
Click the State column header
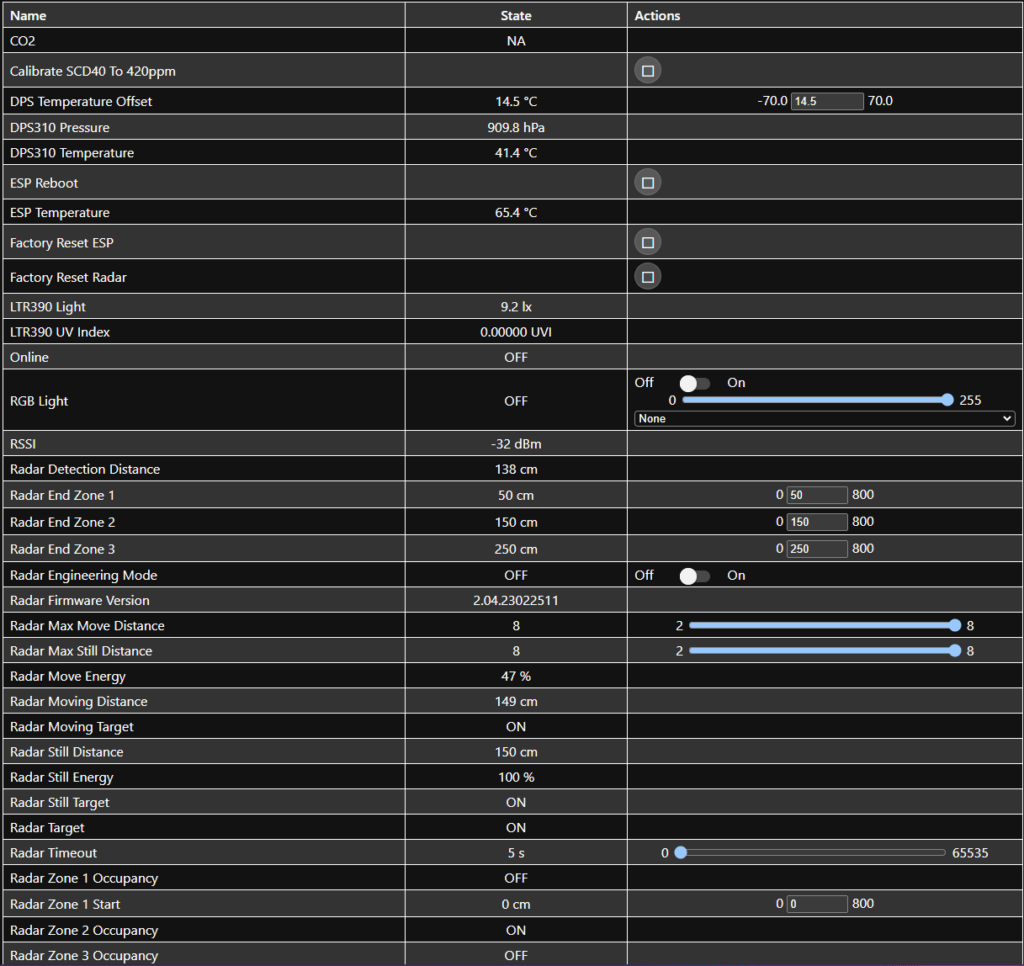(516, 16)
